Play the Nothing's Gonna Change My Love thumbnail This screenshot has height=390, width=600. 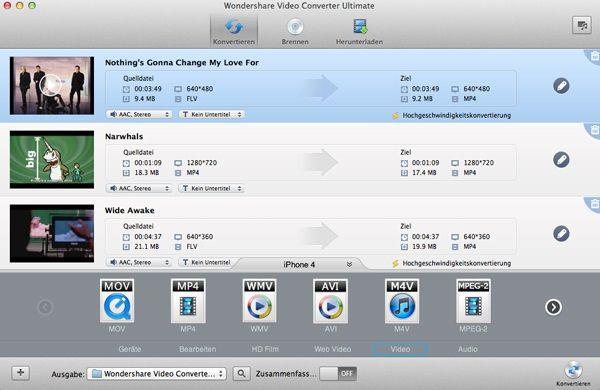click(50, 85)
